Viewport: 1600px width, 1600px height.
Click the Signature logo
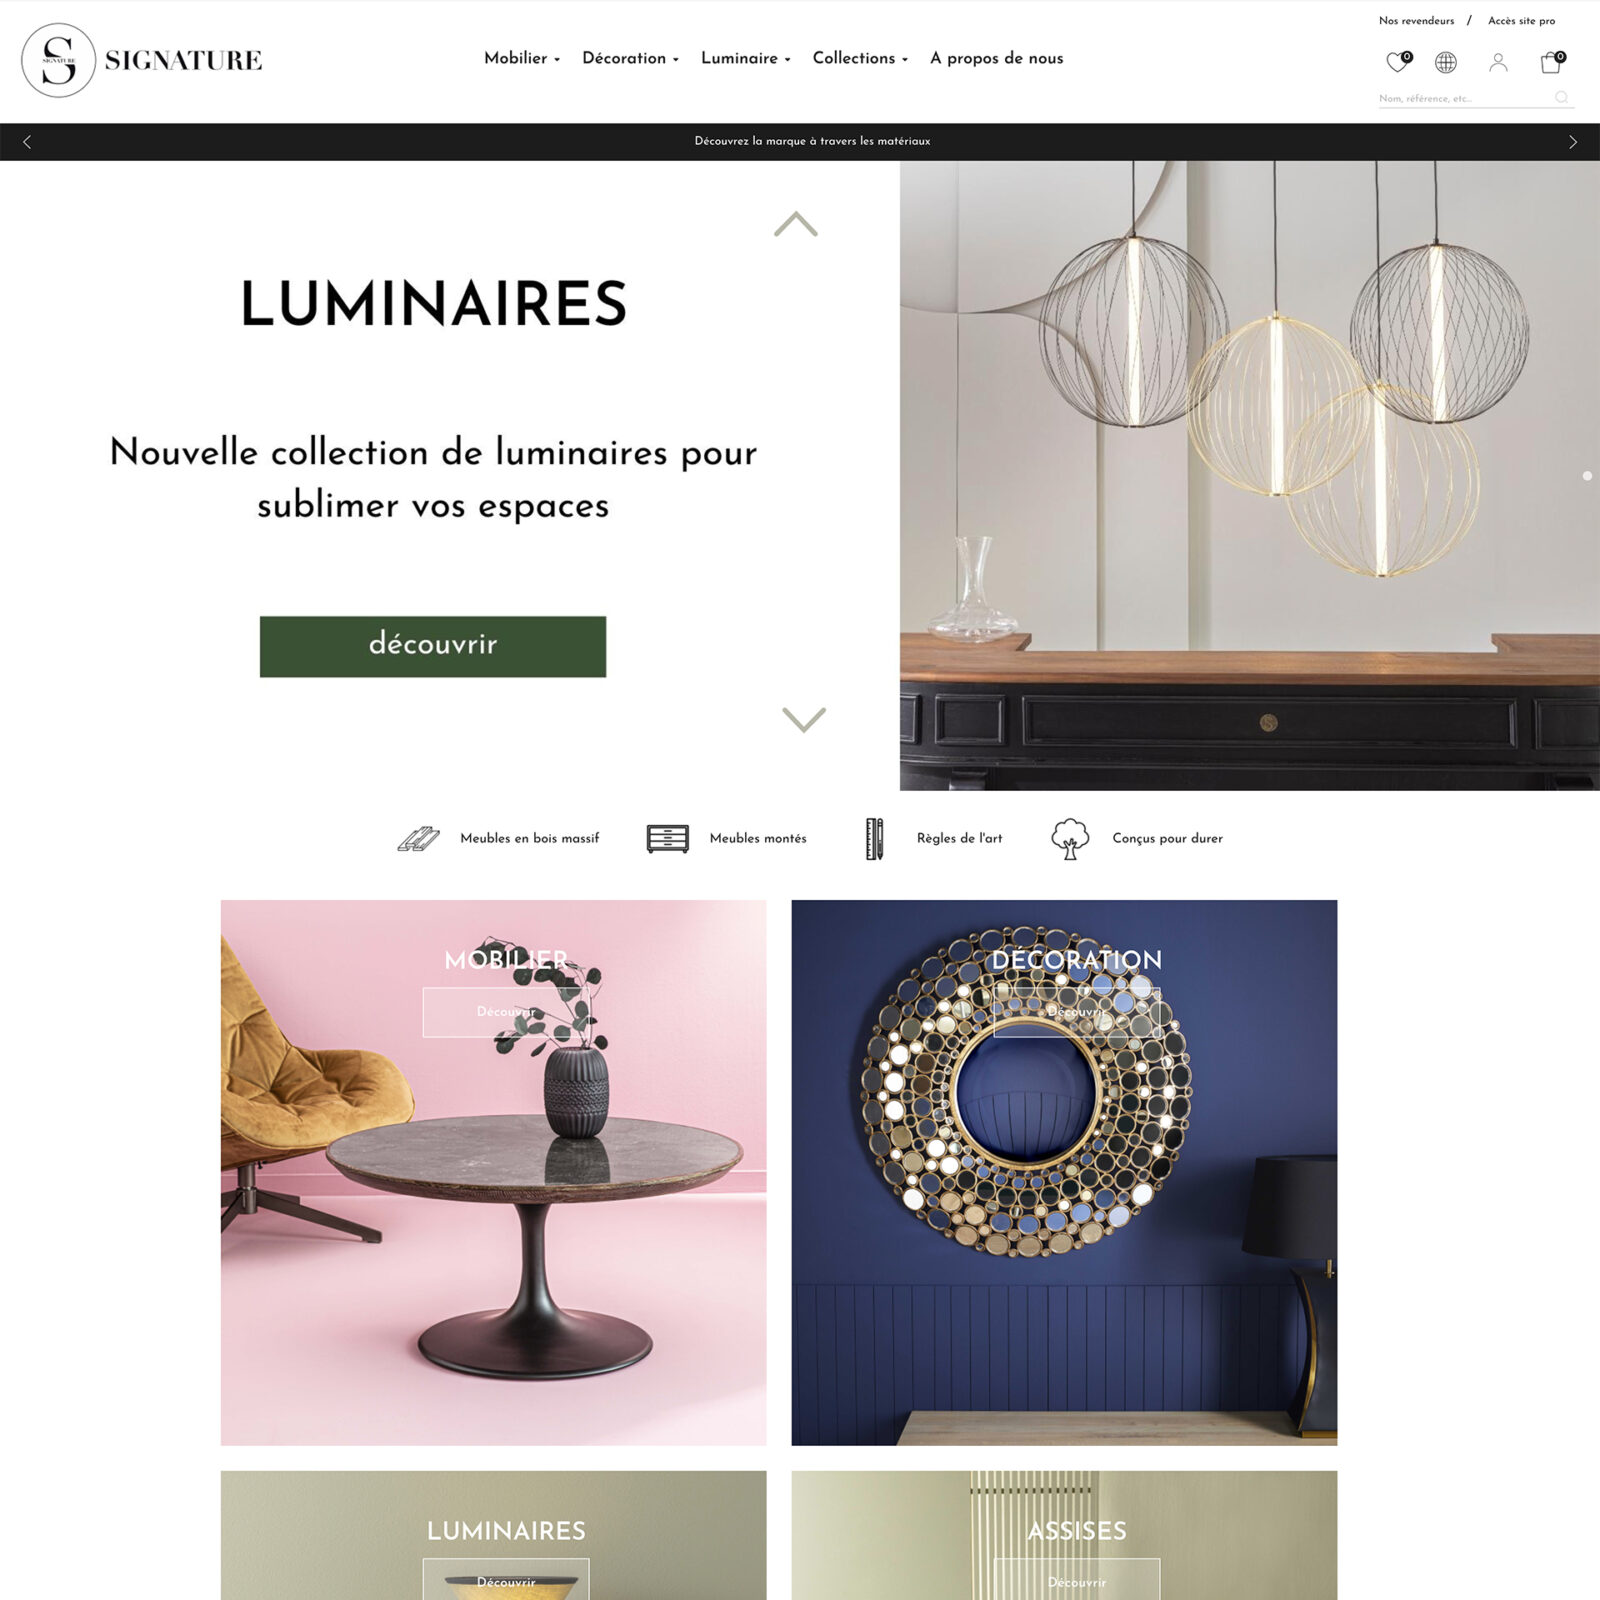pos(141,60)
